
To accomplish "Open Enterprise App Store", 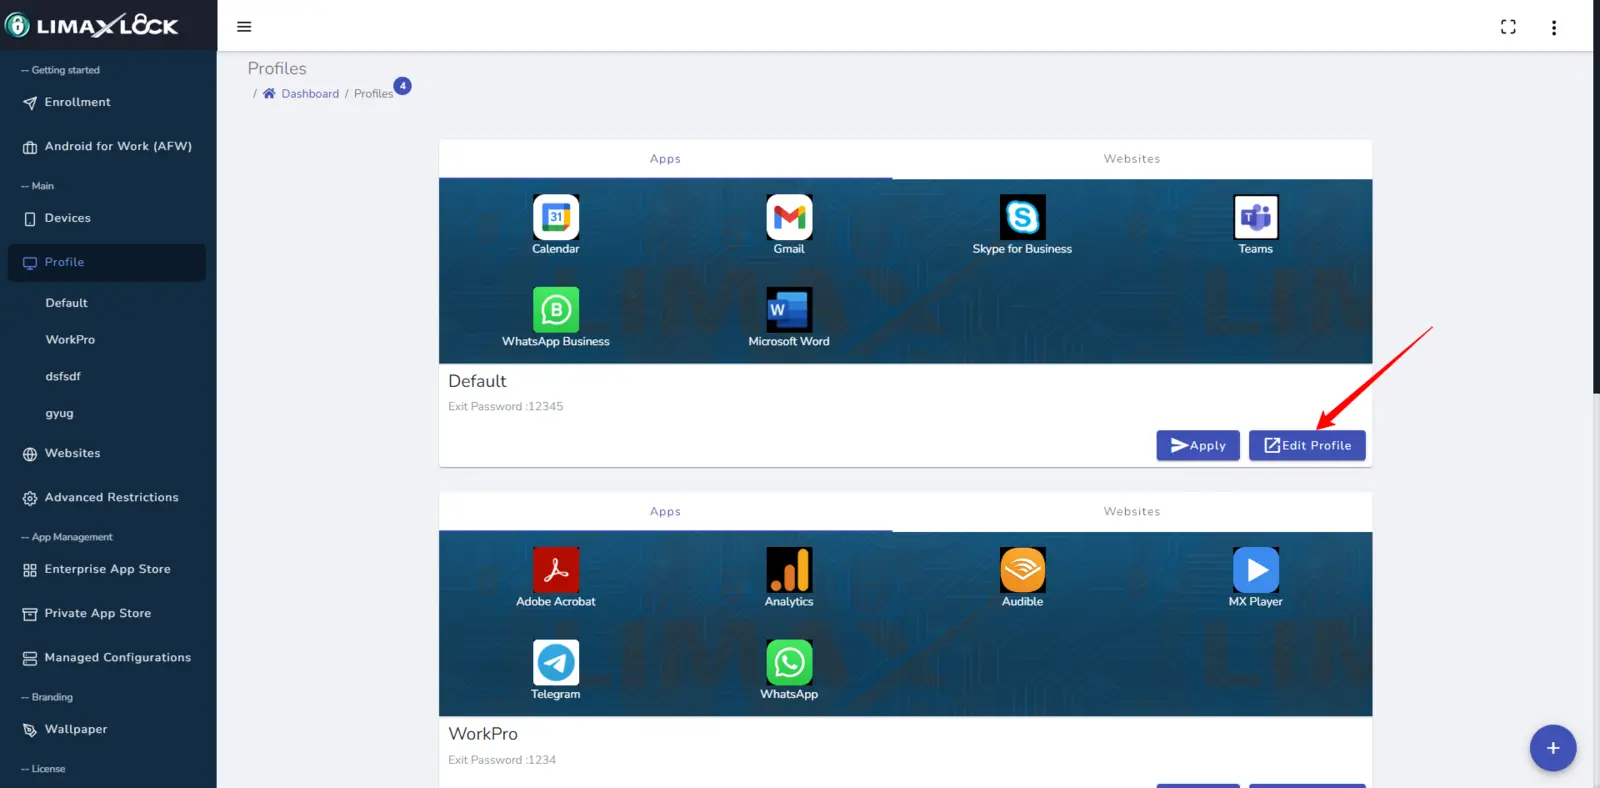I will click(108, 569).
